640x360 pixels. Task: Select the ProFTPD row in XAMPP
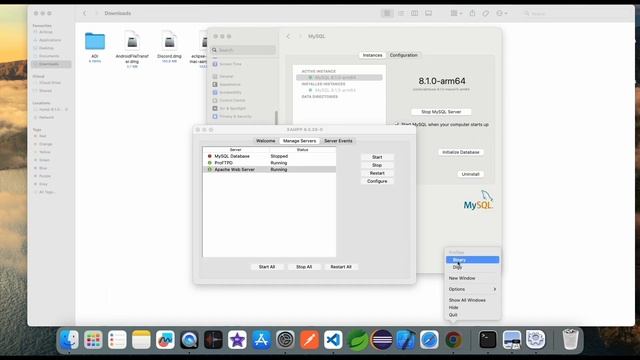click(269, 163)
